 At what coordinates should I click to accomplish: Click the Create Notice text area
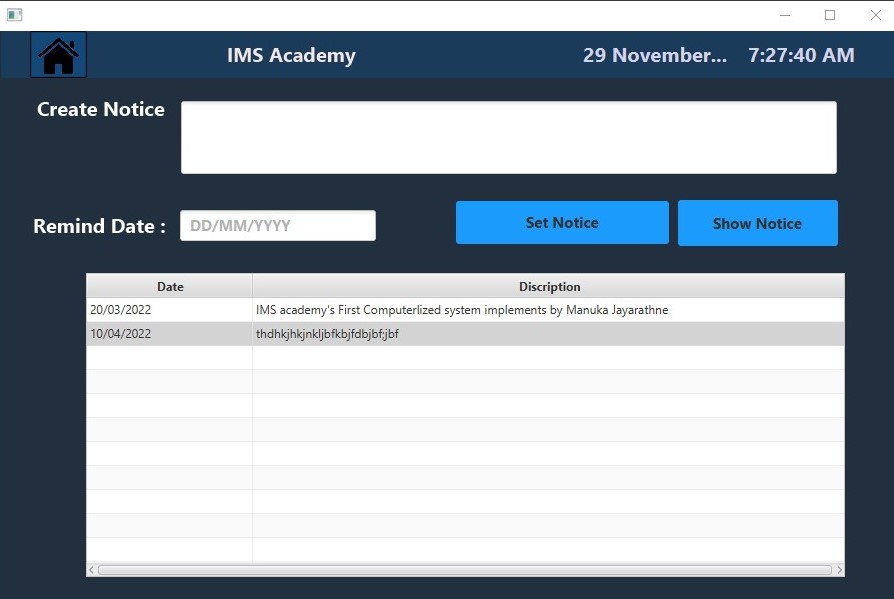pos(508,136)
